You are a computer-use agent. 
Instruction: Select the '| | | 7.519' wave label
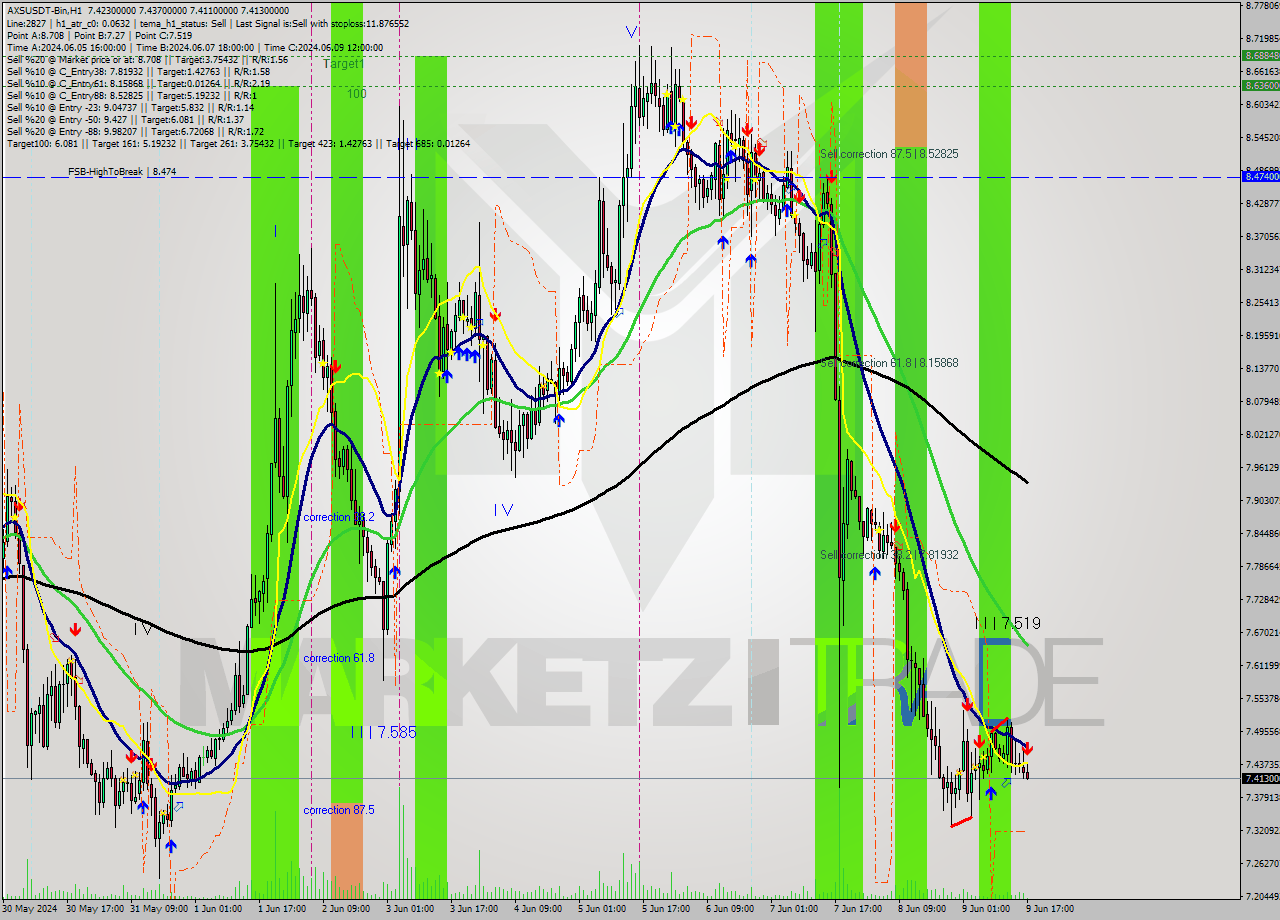coord(1008,623)
